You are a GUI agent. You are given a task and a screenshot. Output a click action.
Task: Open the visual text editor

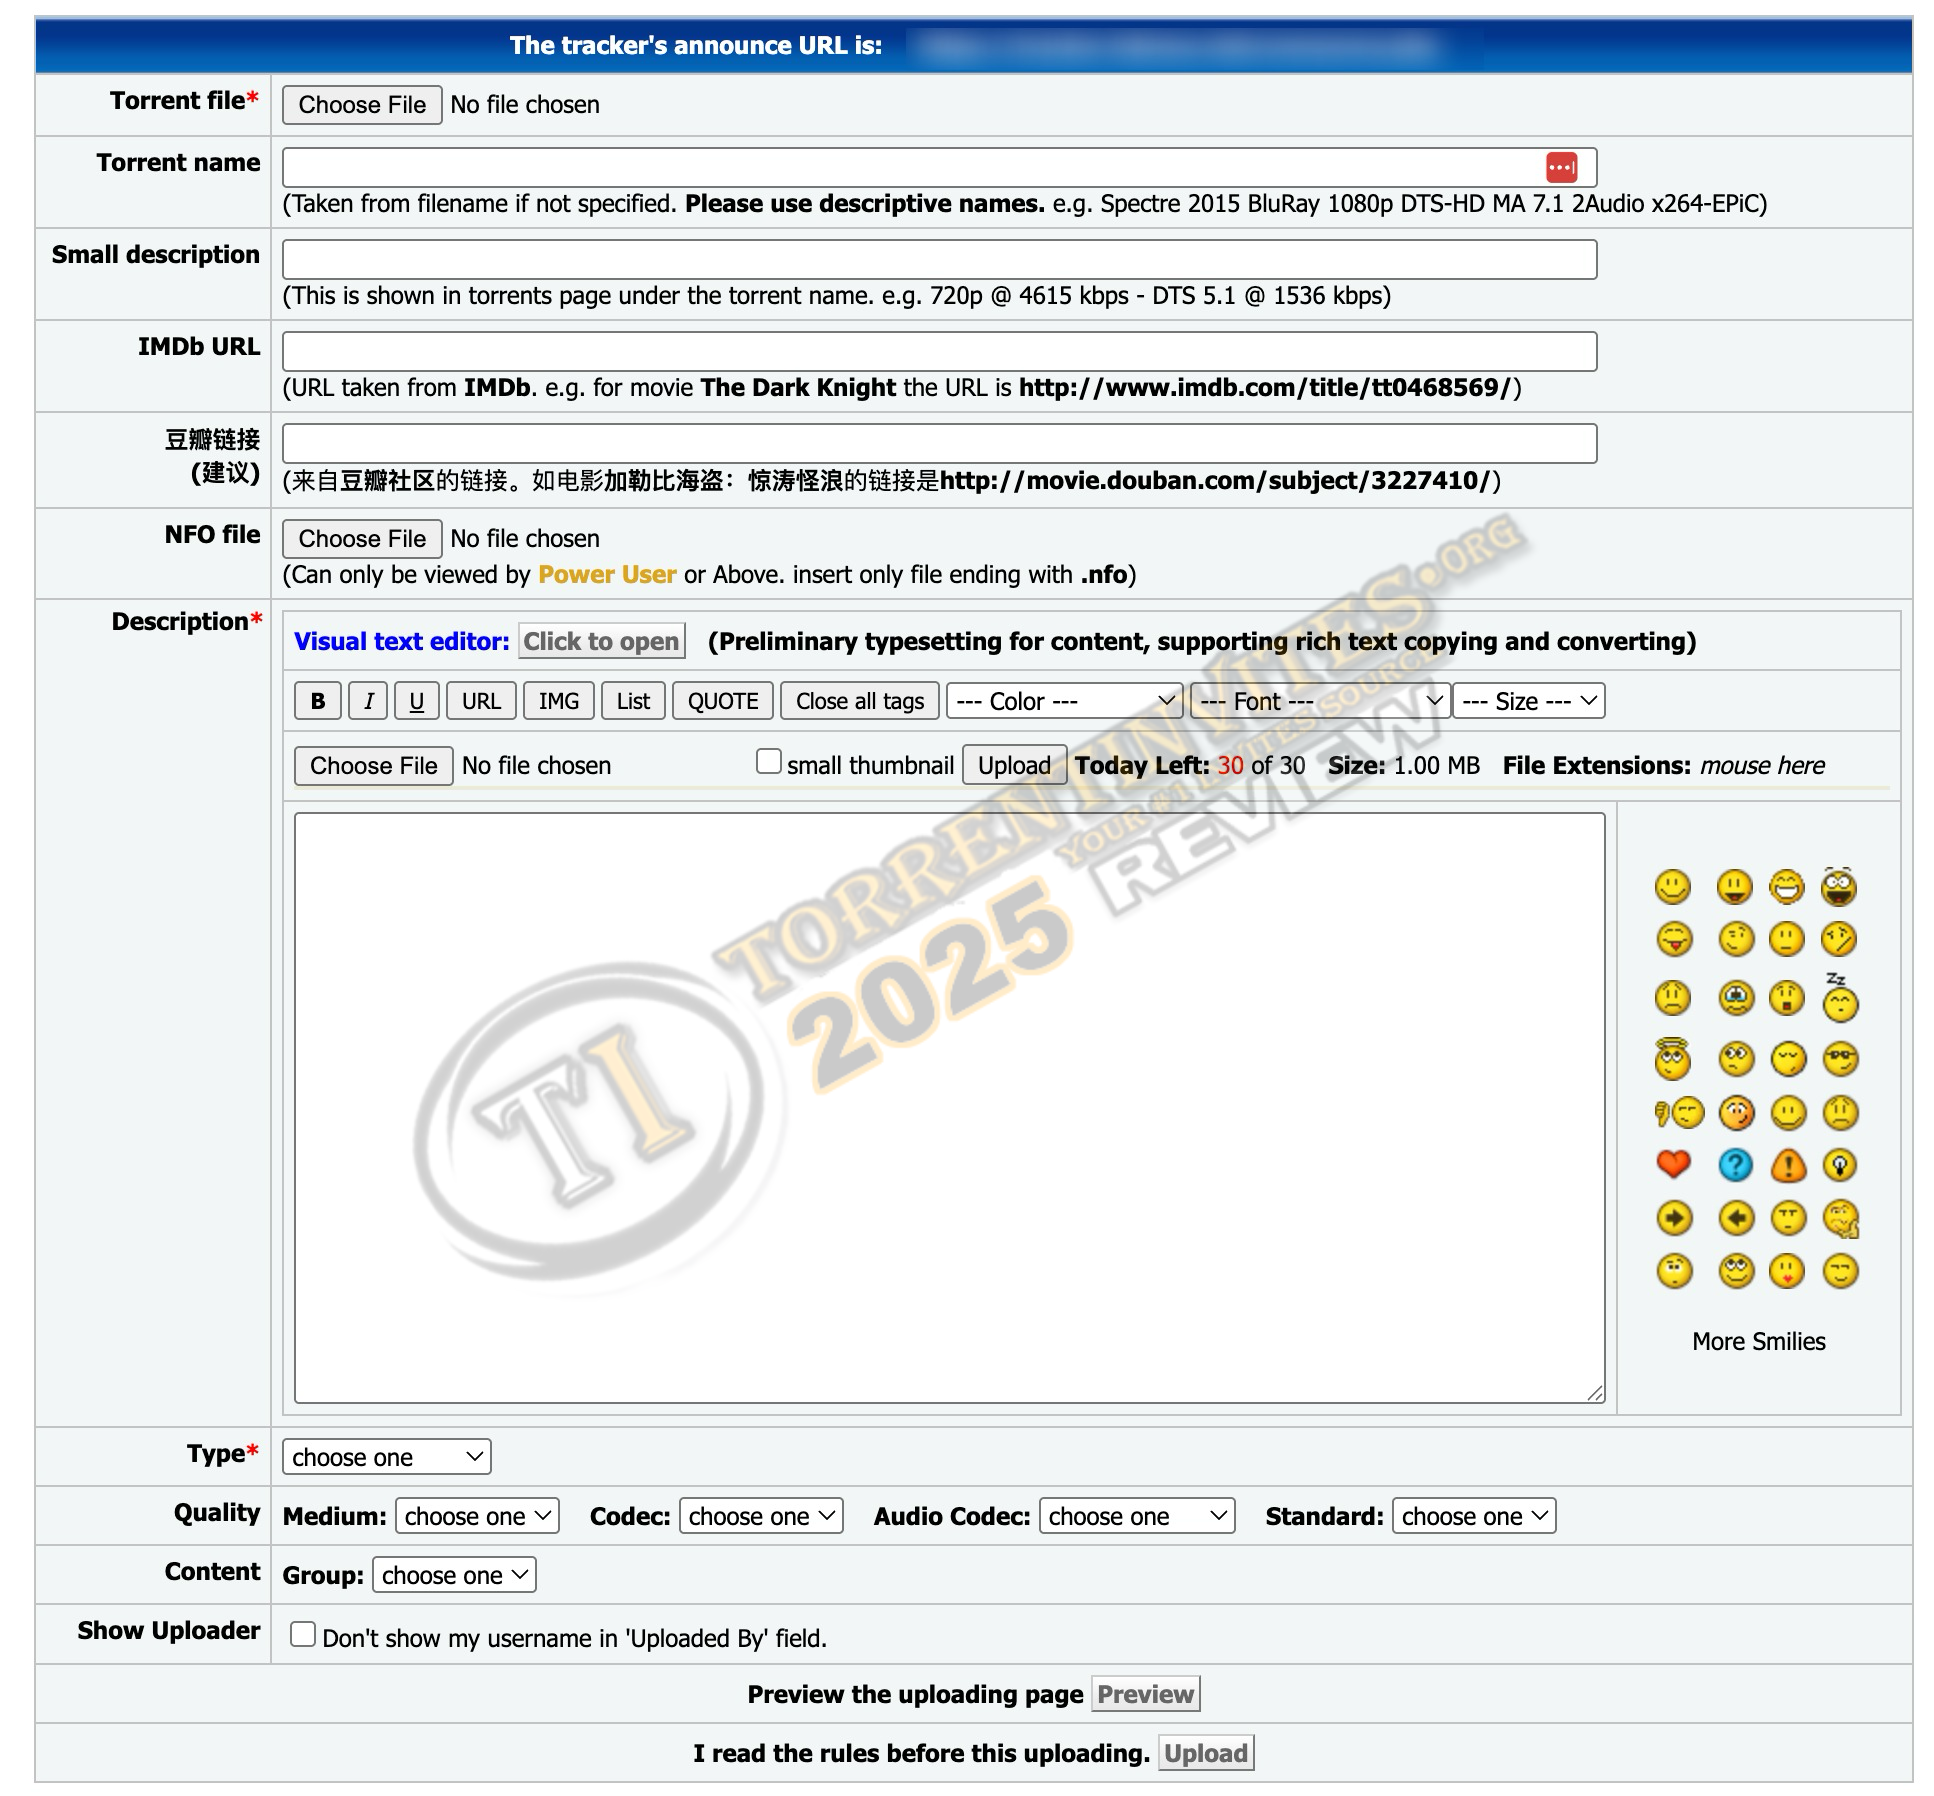pos(601,641)
